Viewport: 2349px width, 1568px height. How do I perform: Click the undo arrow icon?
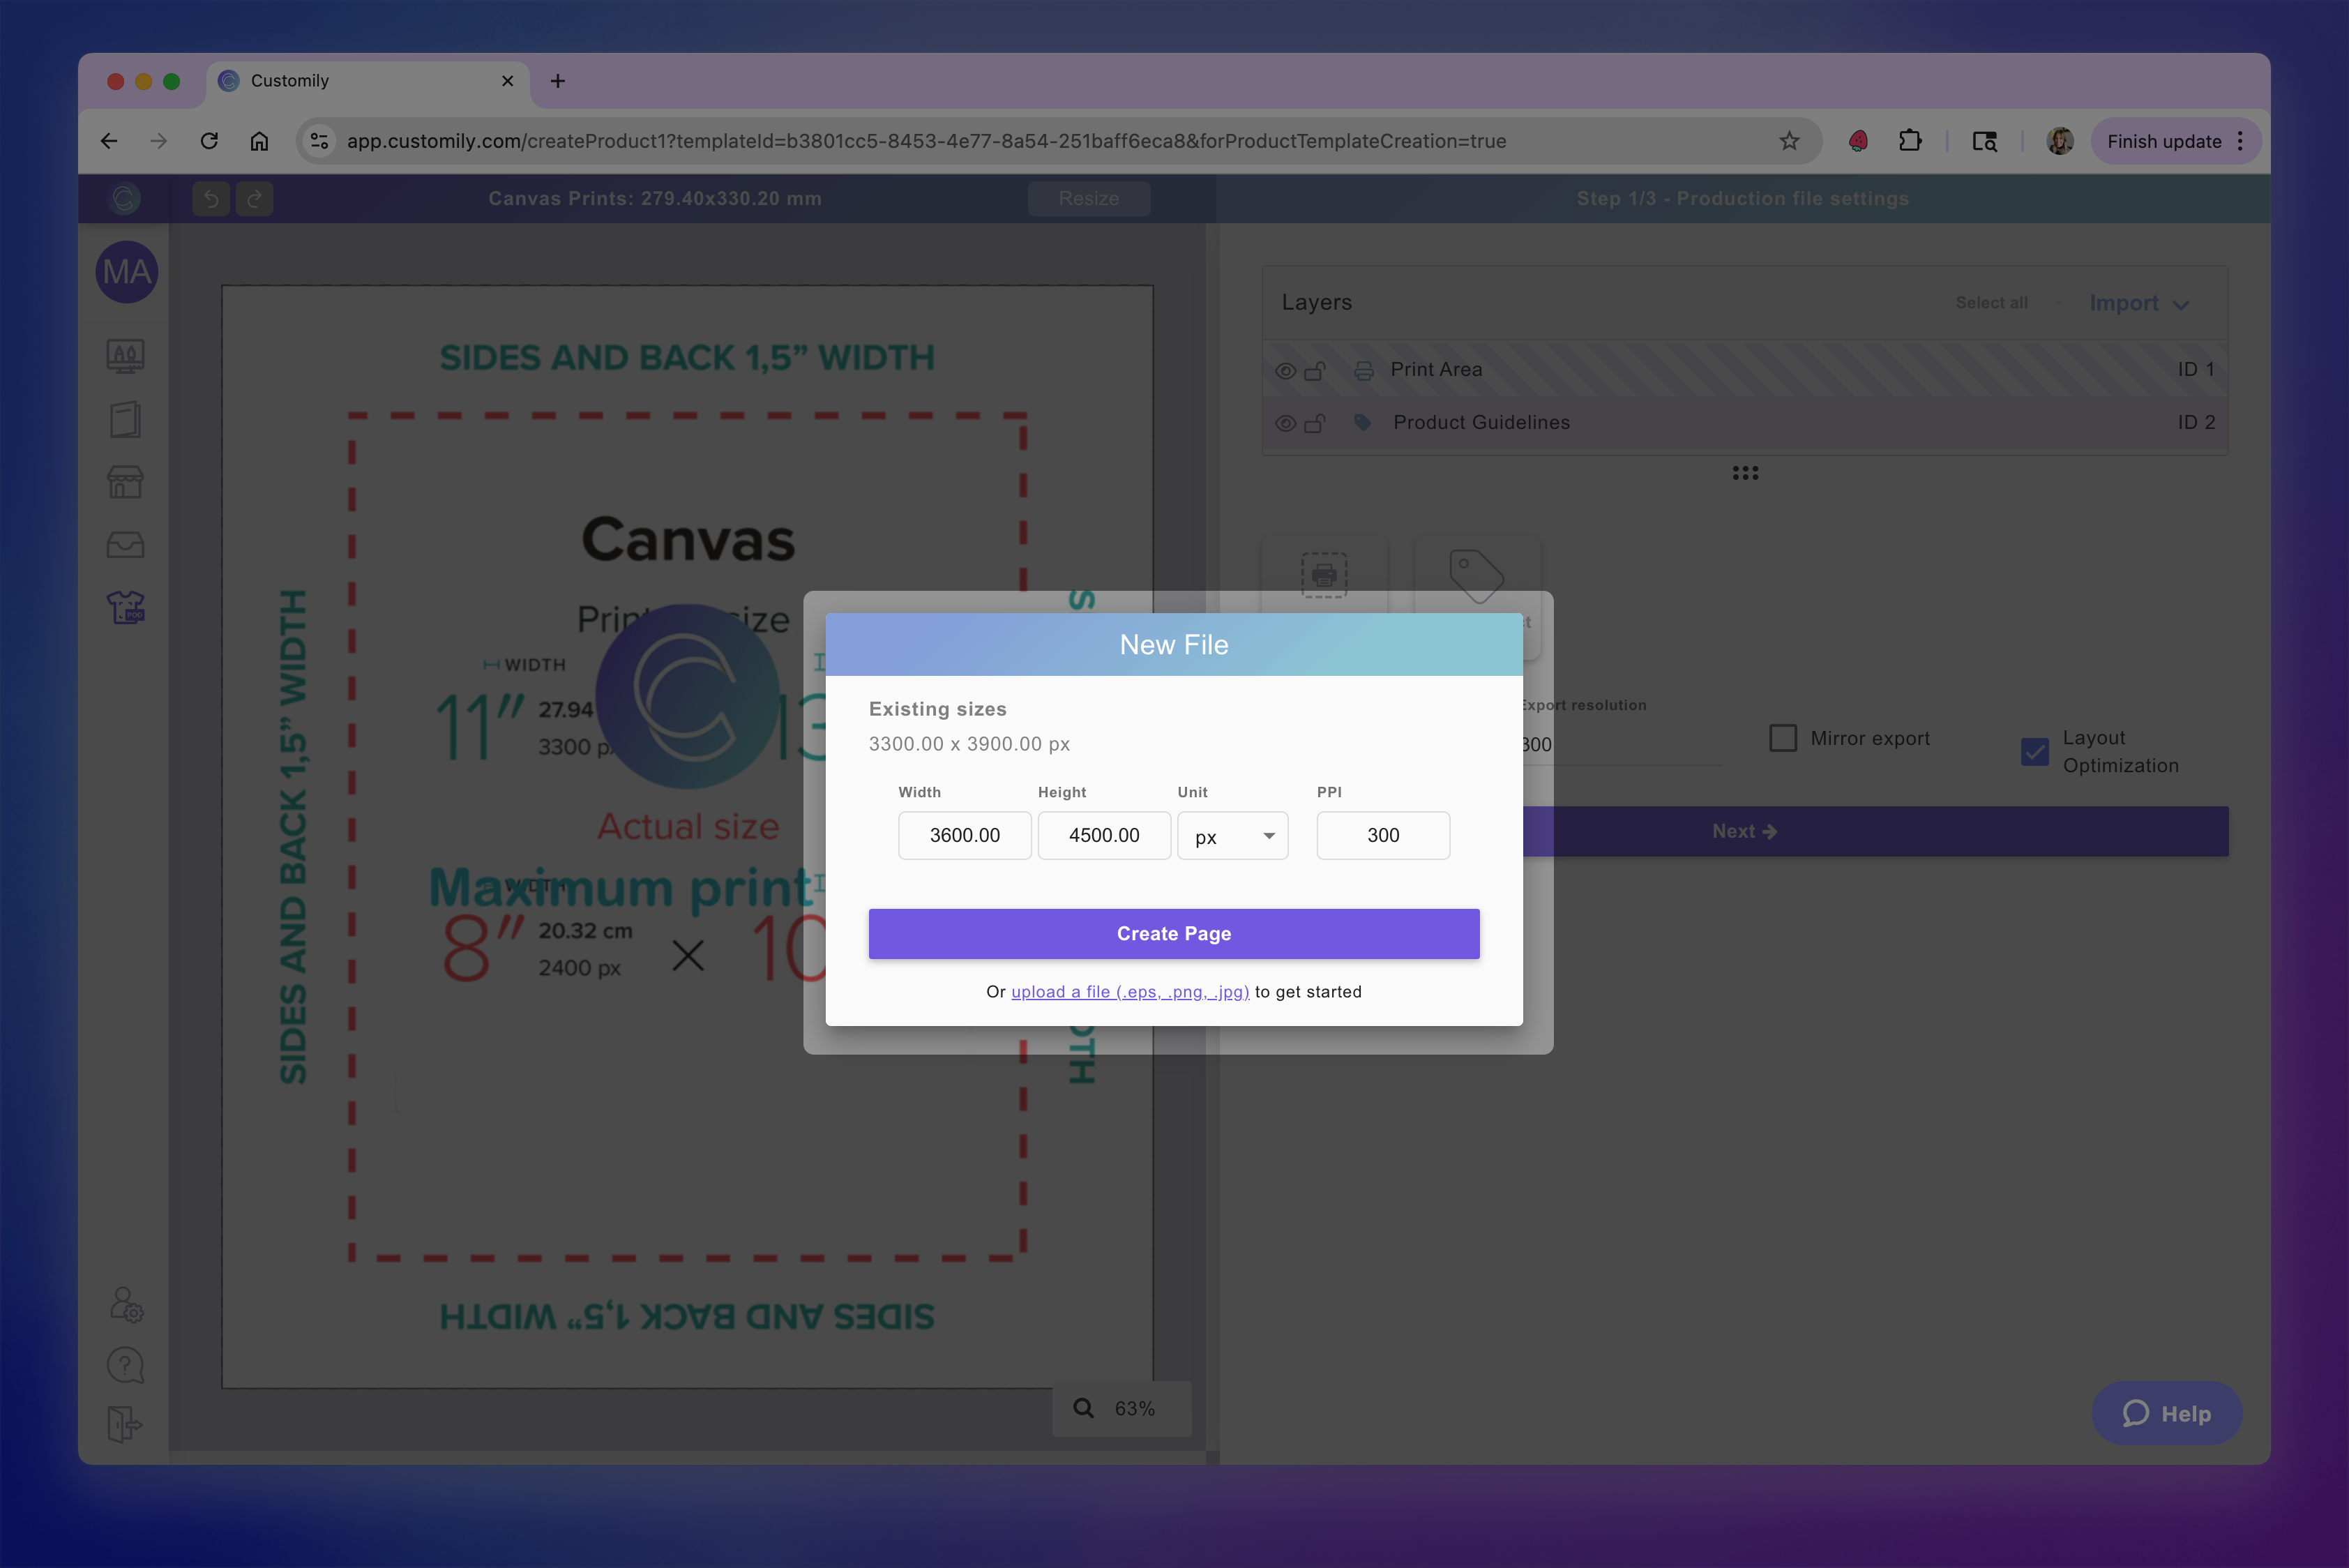(x=211, y=198)
